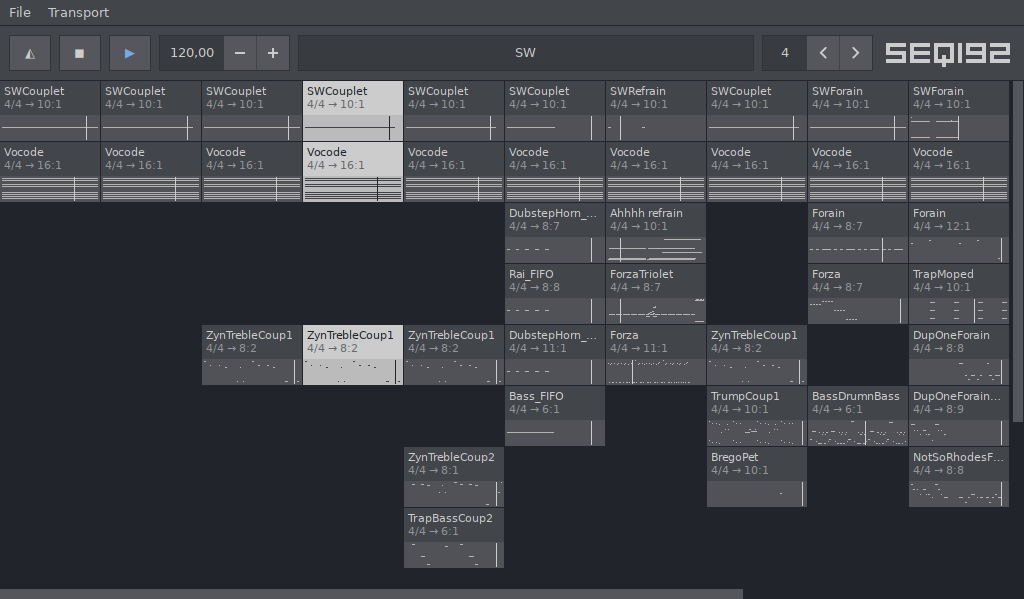Click the screenset number 4 field

(x=785, y=53)
